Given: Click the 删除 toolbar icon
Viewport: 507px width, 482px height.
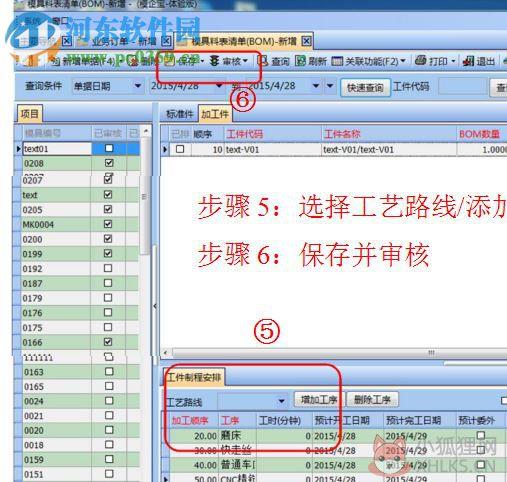Looking at the screenshot, I should pos(134,61).
